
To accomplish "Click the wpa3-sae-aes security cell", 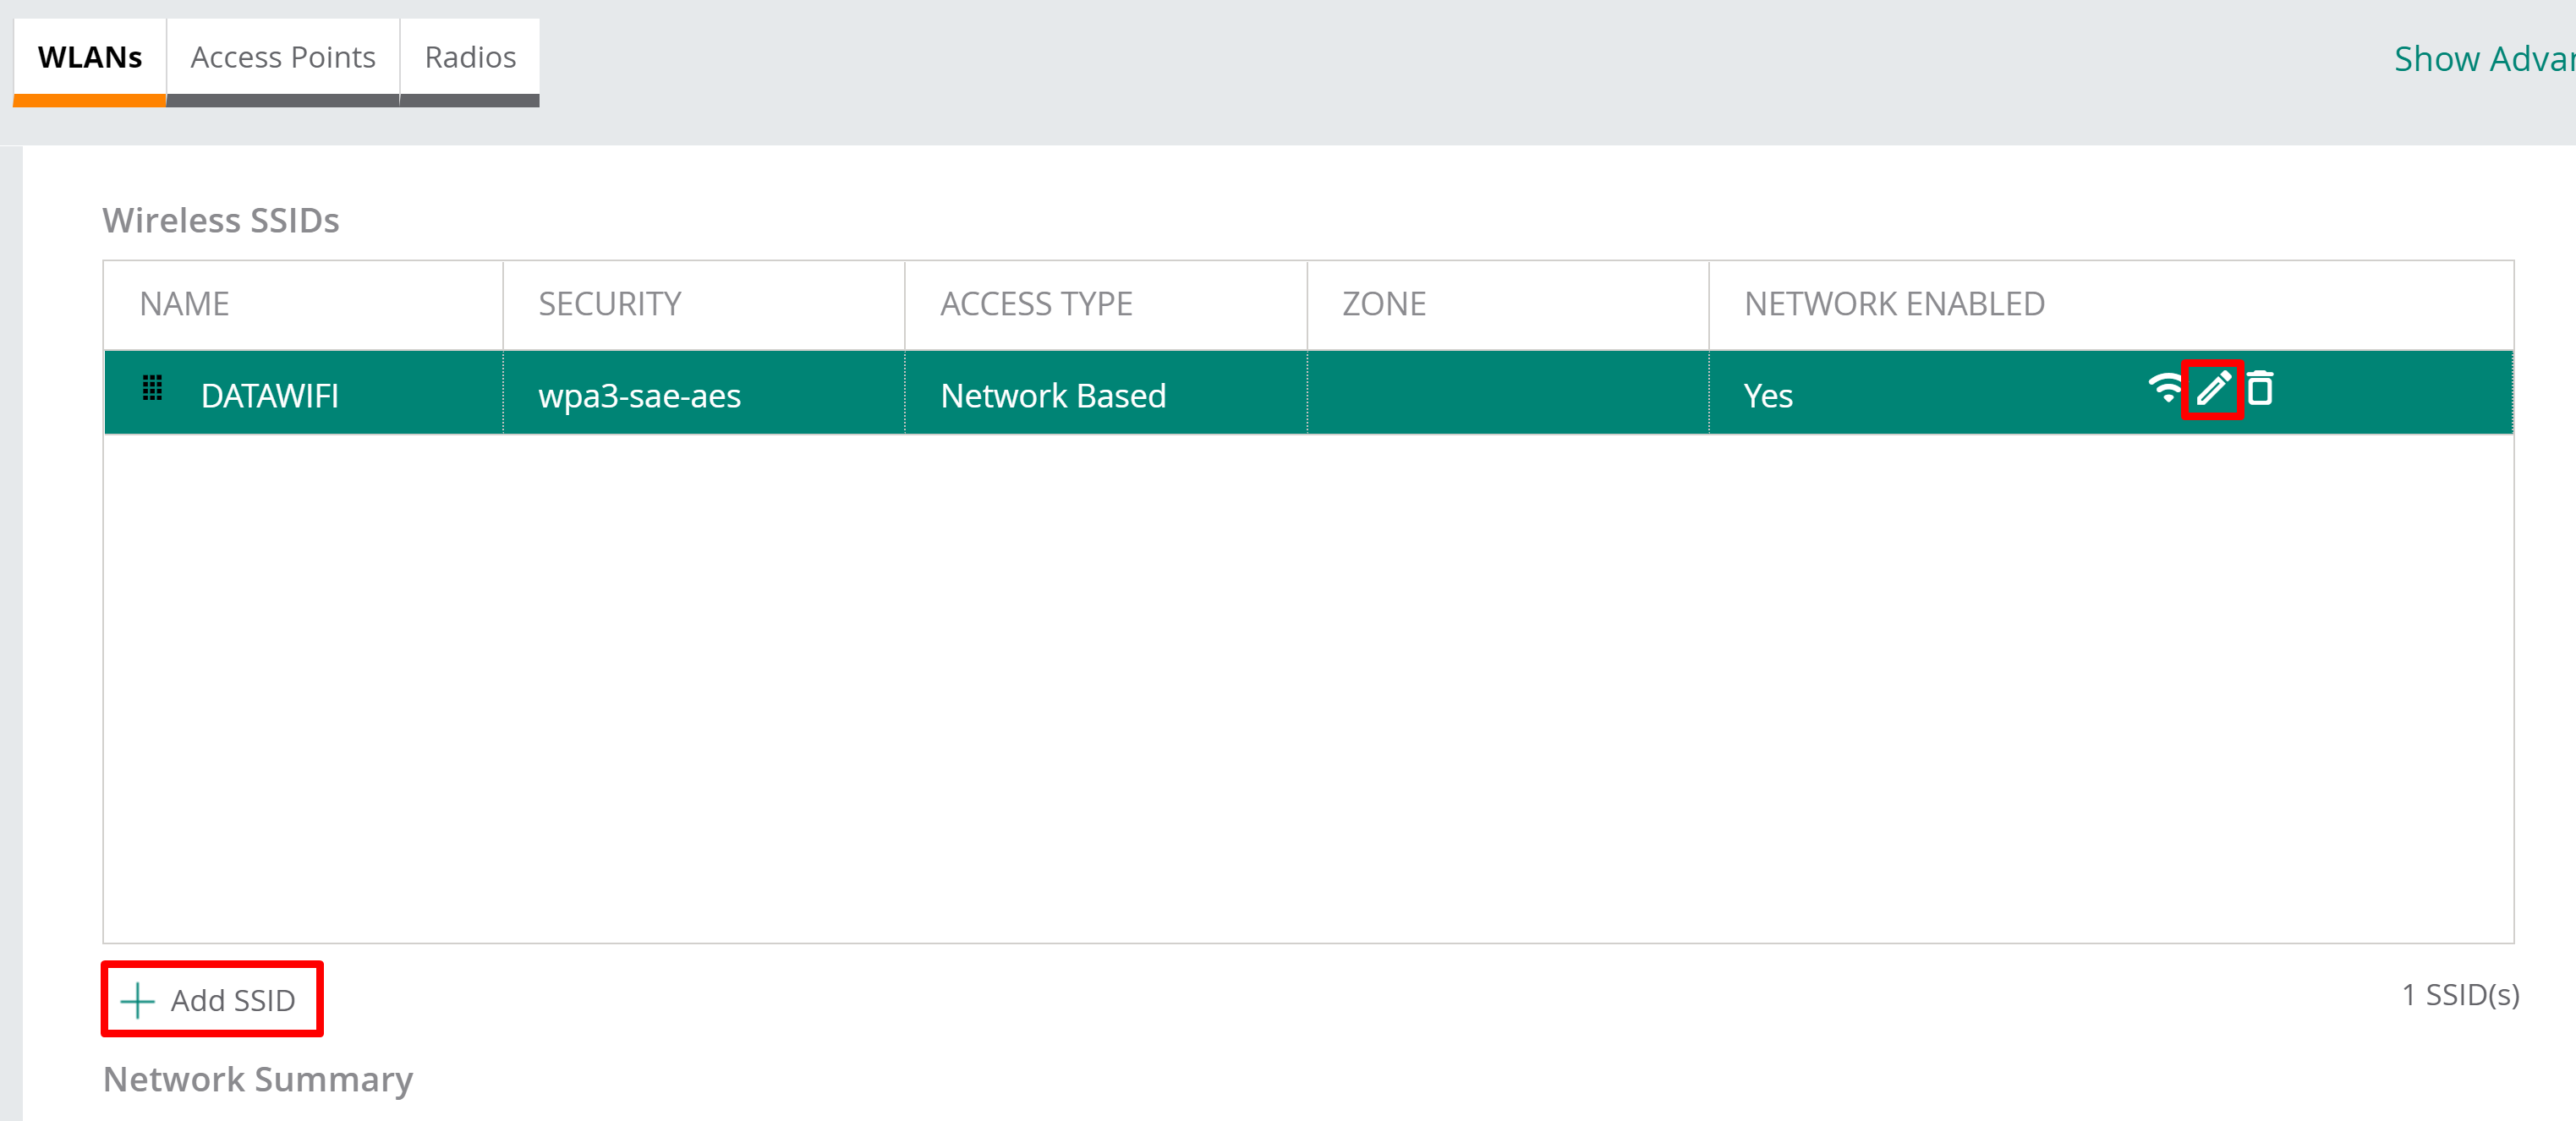I will pyautogui.click(x=640, y=396).
